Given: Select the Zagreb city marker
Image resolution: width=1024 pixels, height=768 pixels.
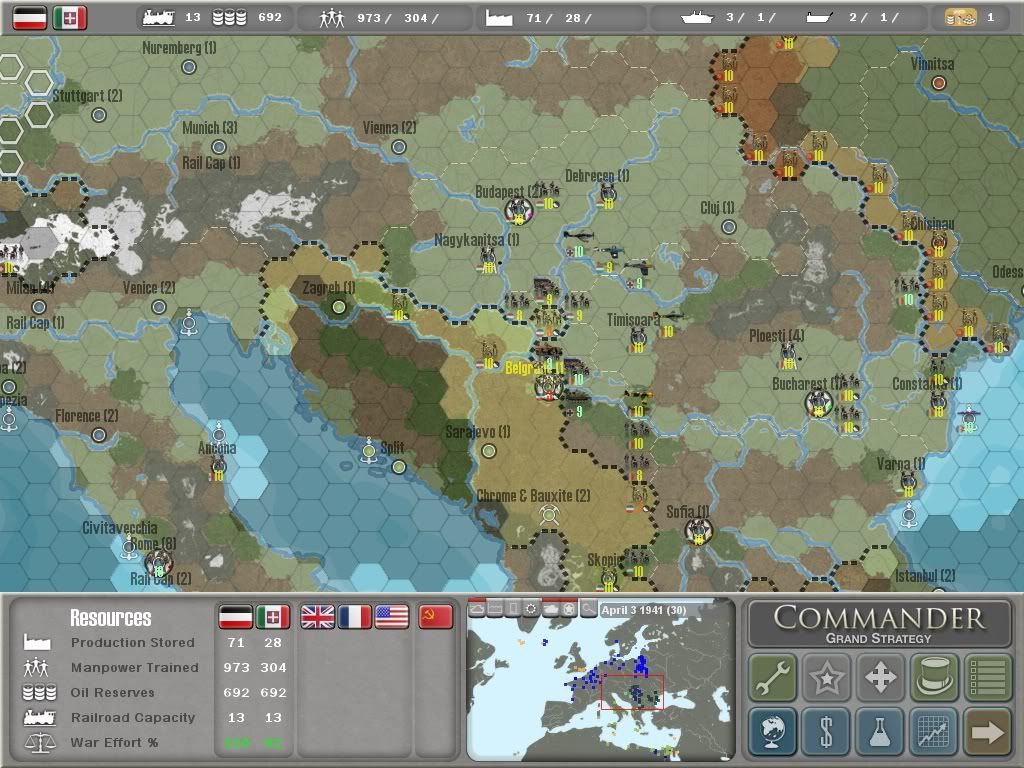Looking at the screenshot, I should pos(338,306).
